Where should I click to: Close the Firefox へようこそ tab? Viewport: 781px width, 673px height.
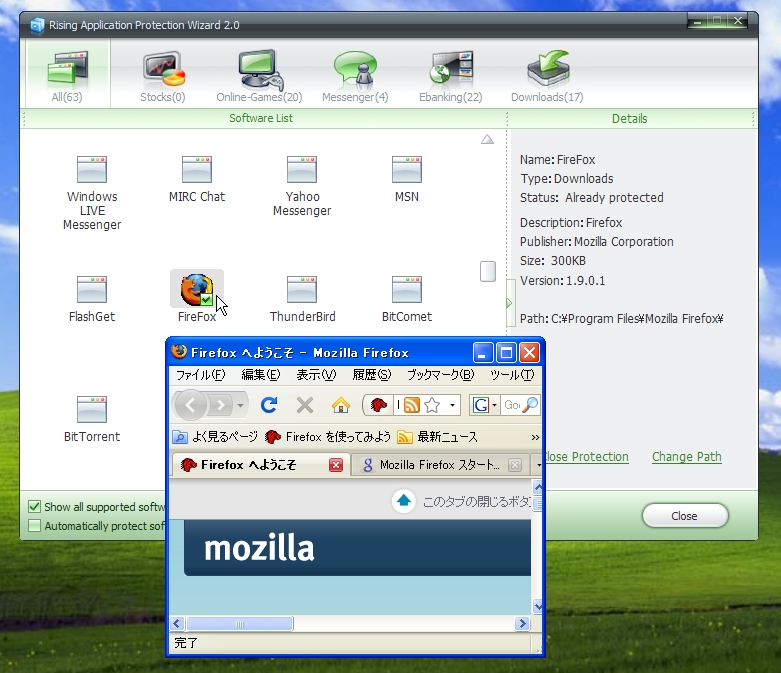pos(336,465)
